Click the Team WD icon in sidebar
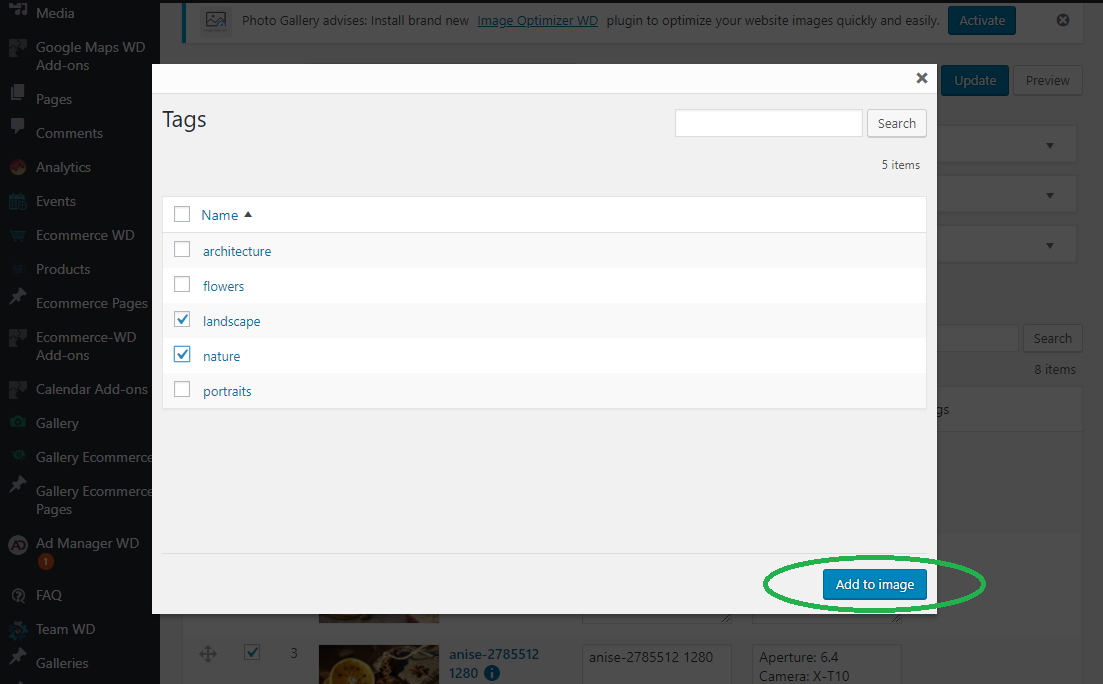1103x684 pixels. 18,629
